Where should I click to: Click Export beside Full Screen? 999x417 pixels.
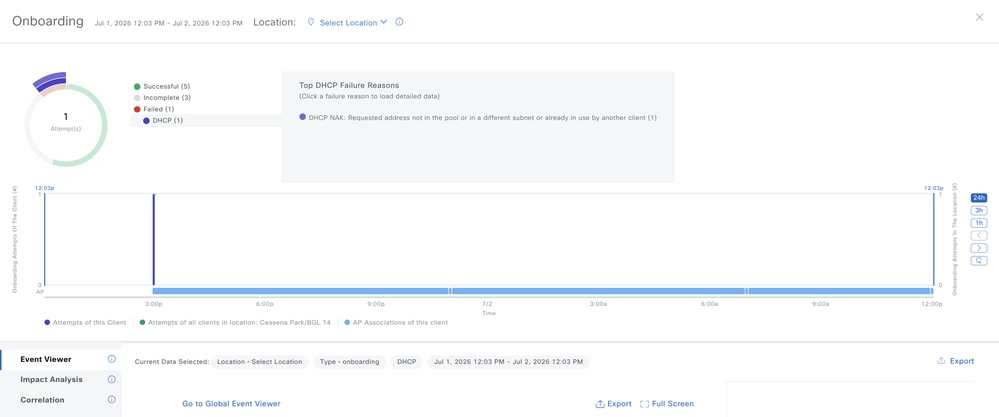[x=614, y=404]
